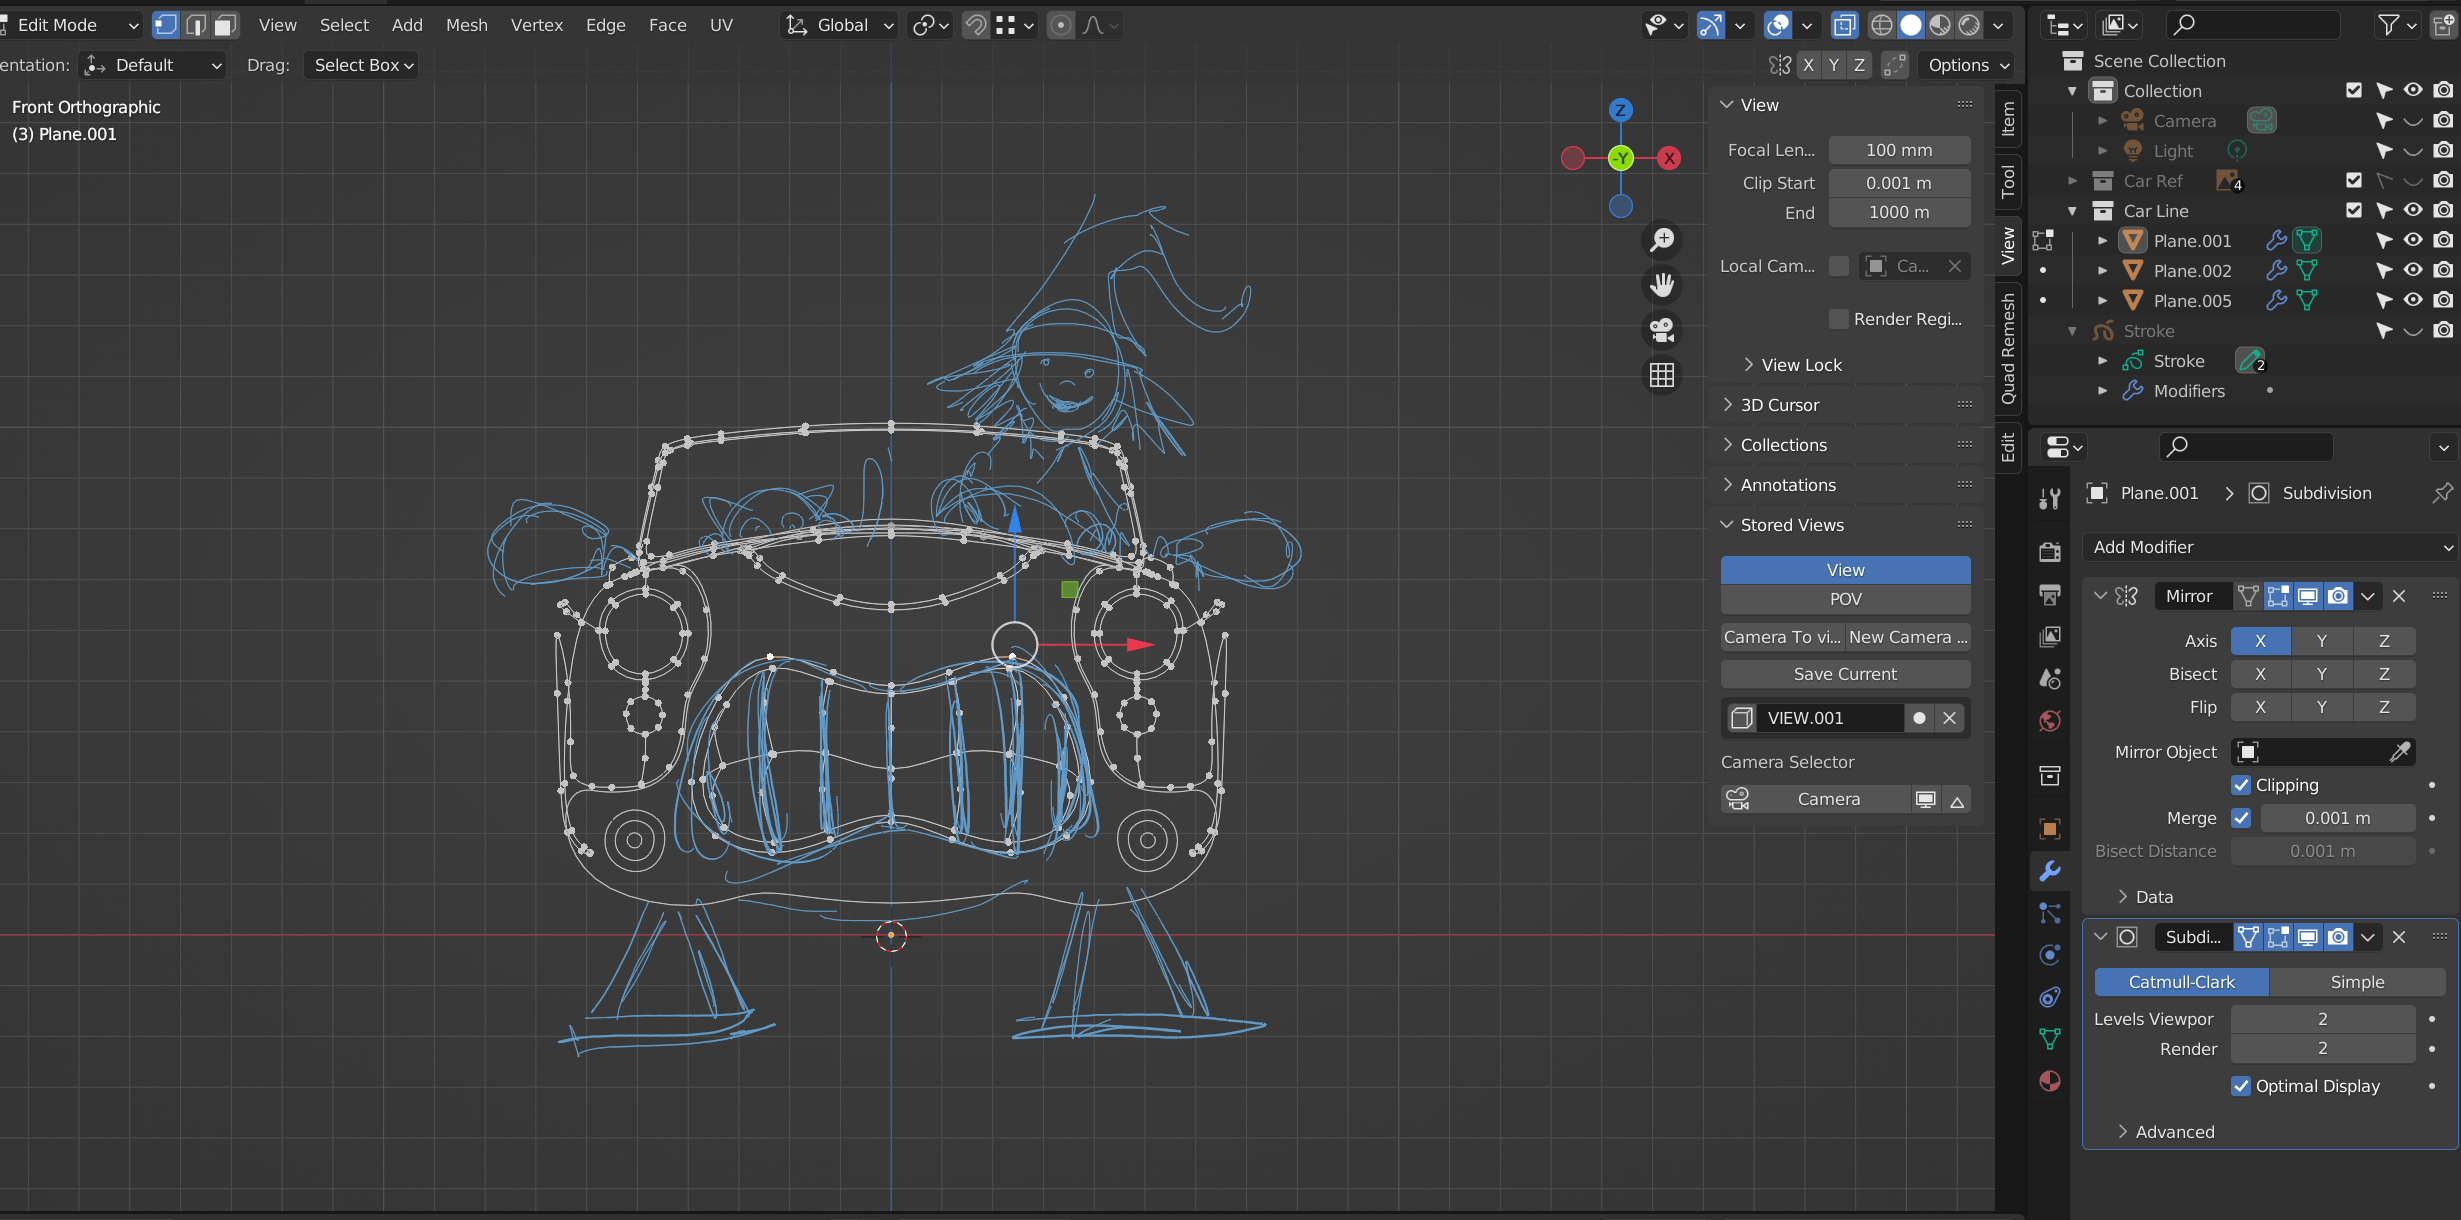Toggle Mirror axis Y button
Viewport: 2461px width, 1220px height.
pyautogui.click(x=2322, y=641)
